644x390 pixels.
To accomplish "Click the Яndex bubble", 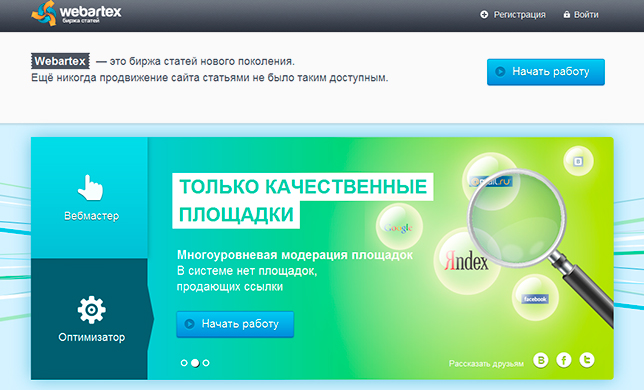I will tap(467, 261).
